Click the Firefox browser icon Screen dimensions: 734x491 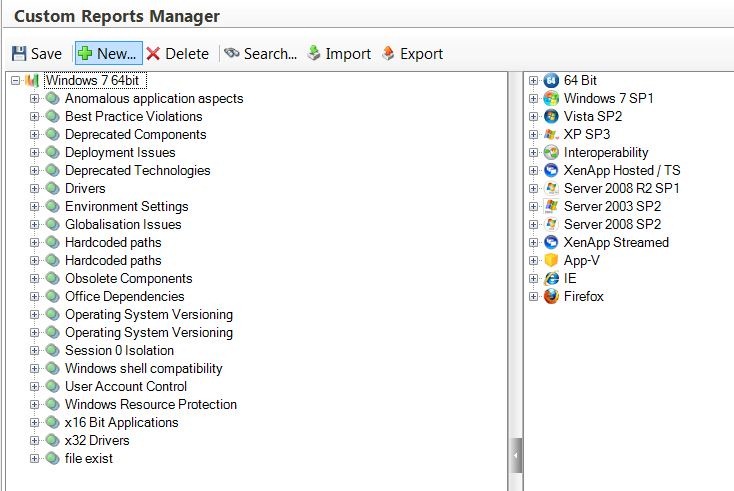click(x=551, y=296)
